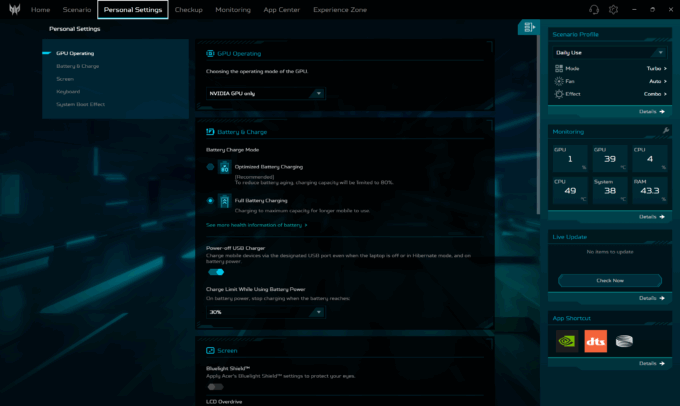This screenshot has height=406, width=680.
Task: Select Keyboard in the sidebar
Action: pyautogui.click(x=68, y=92)
